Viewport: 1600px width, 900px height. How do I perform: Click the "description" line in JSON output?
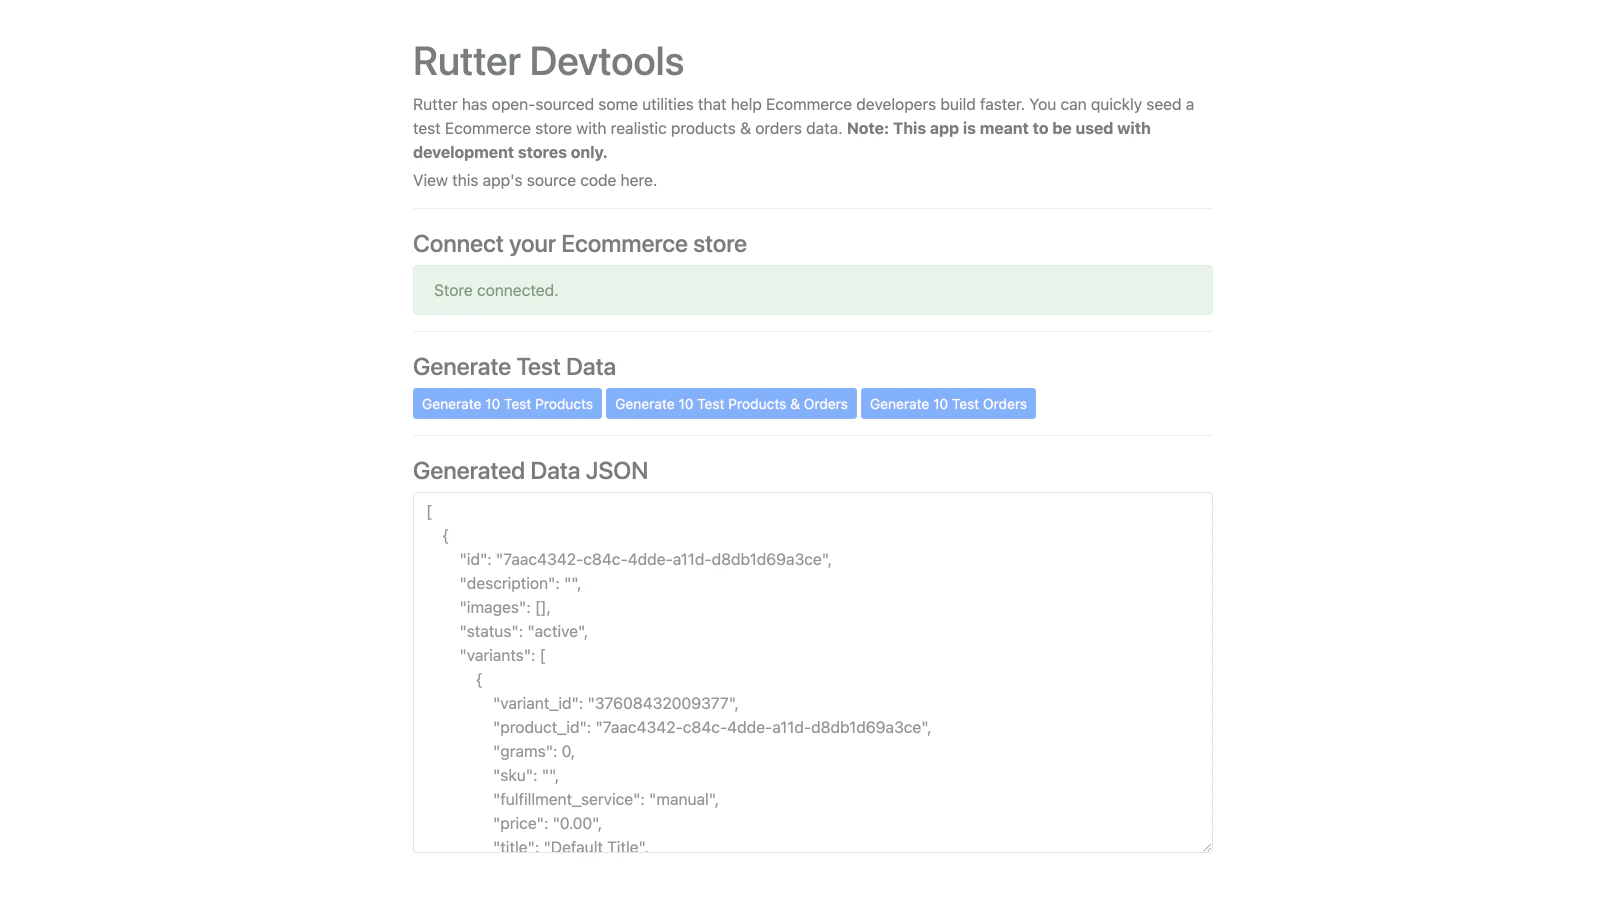coord(520,584)
